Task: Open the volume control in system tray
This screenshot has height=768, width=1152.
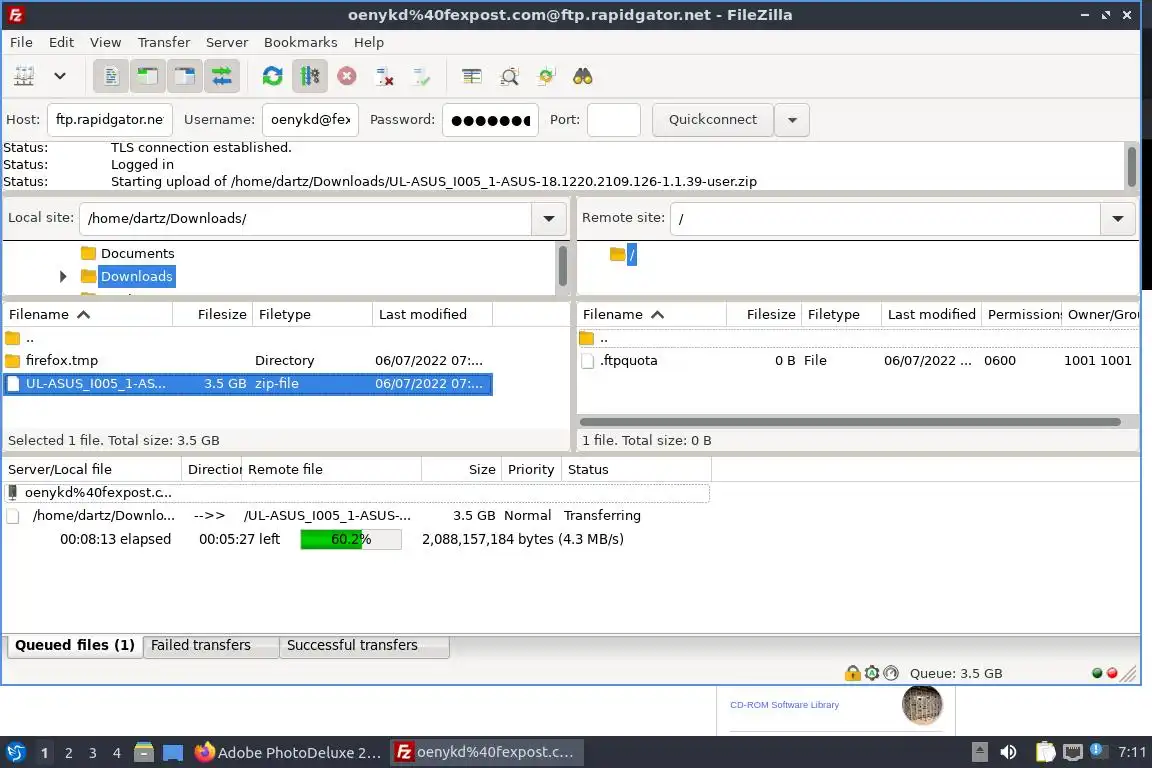Action: point(1009,752)
